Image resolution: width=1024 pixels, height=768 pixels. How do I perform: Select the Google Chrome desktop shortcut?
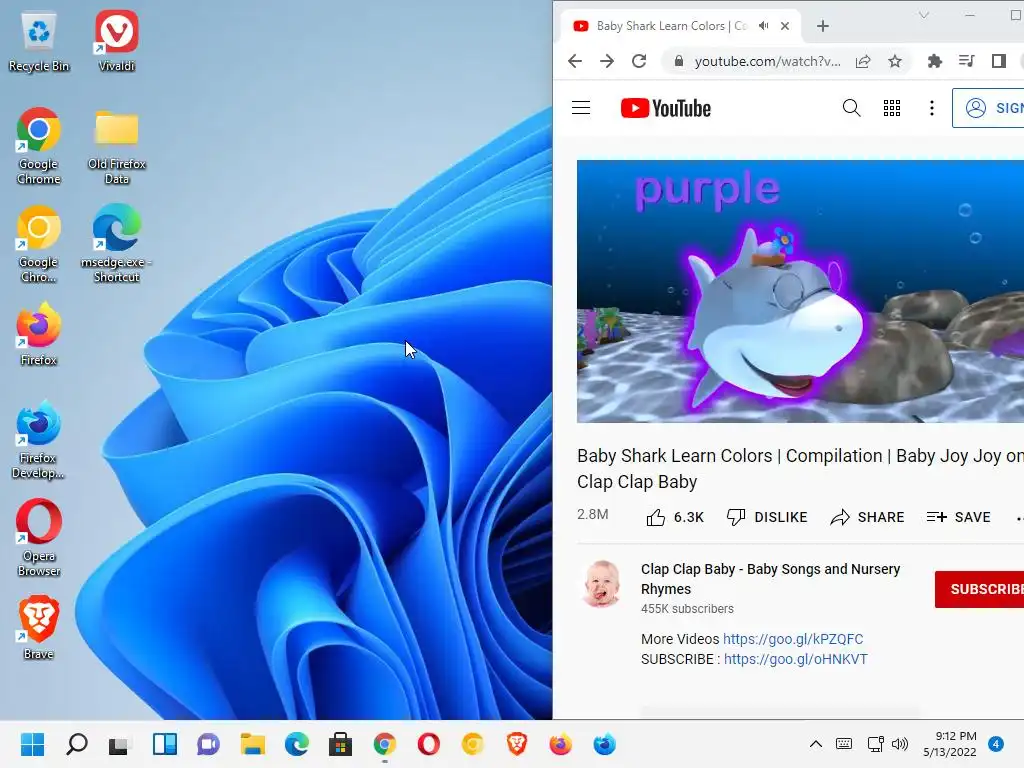point(39,147)
